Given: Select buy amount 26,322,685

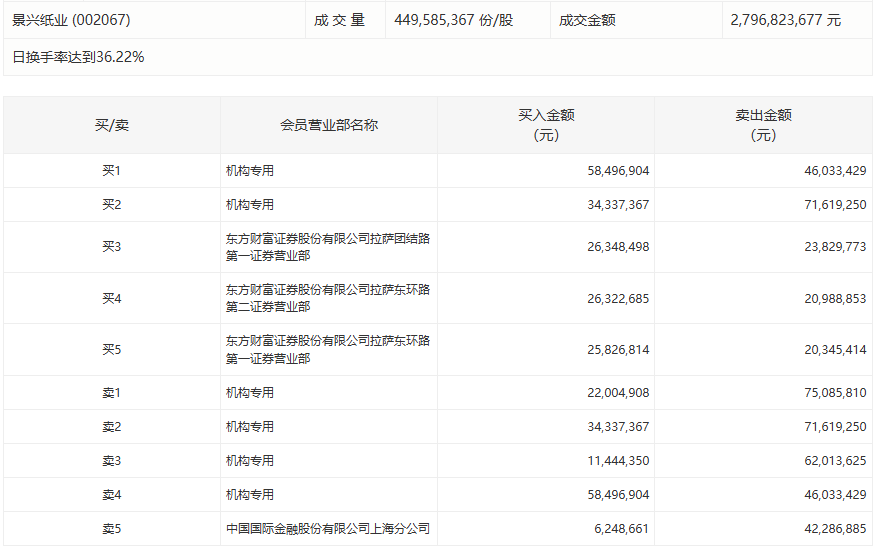Looking at the screenshot, I should 618,298.
